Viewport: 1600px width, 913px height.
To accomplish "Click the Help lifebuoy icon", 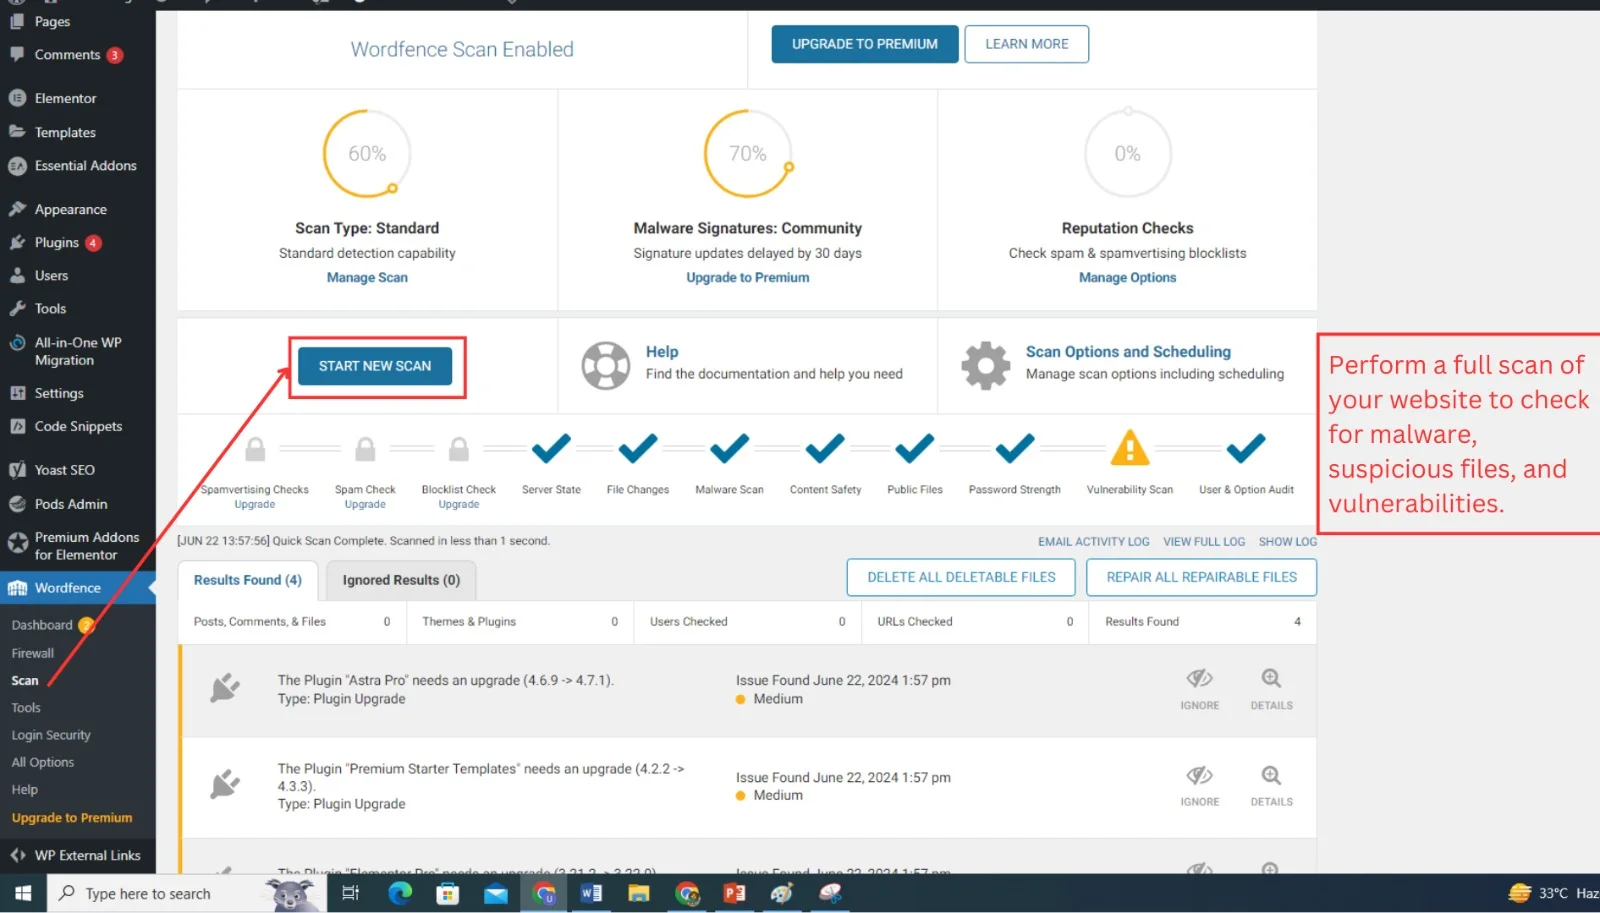I will click(x=606, y=365).
